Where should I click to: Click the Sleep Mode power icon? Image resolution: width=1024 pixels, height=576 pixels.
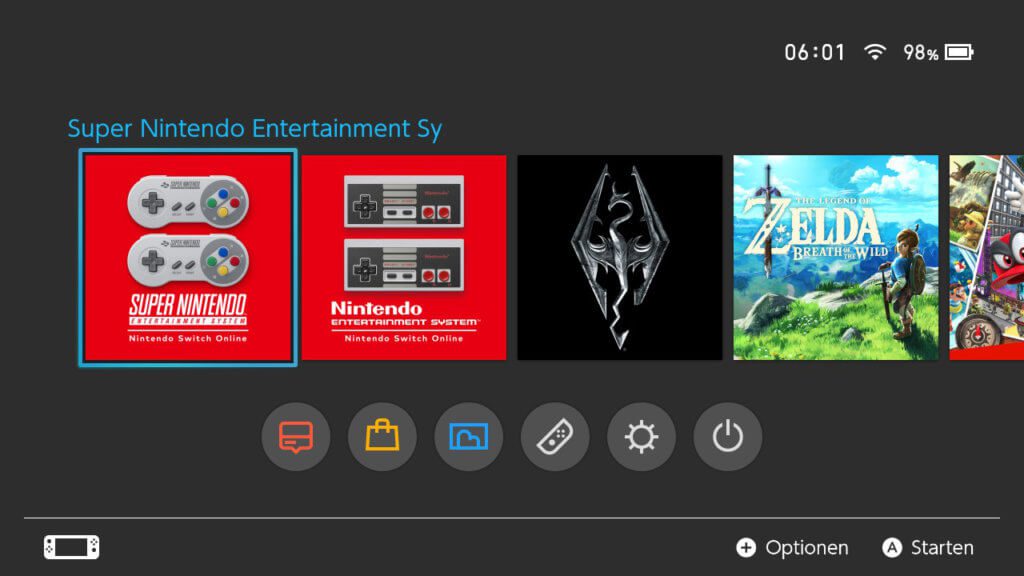pos(727,436)
